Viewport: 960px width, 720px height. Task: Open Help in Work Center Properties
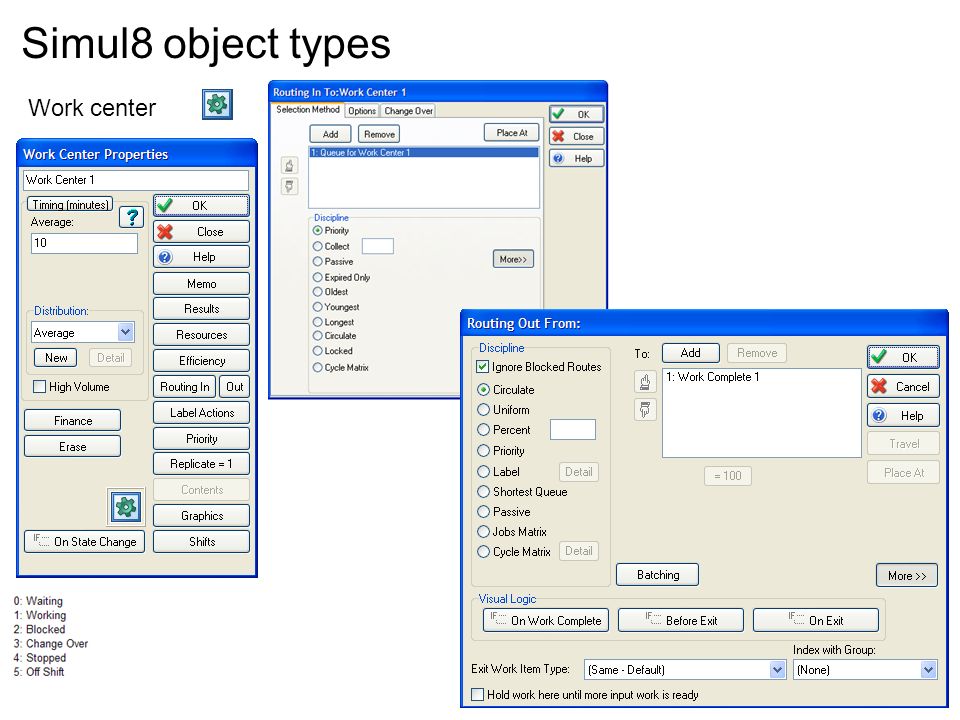coord(201,257)
